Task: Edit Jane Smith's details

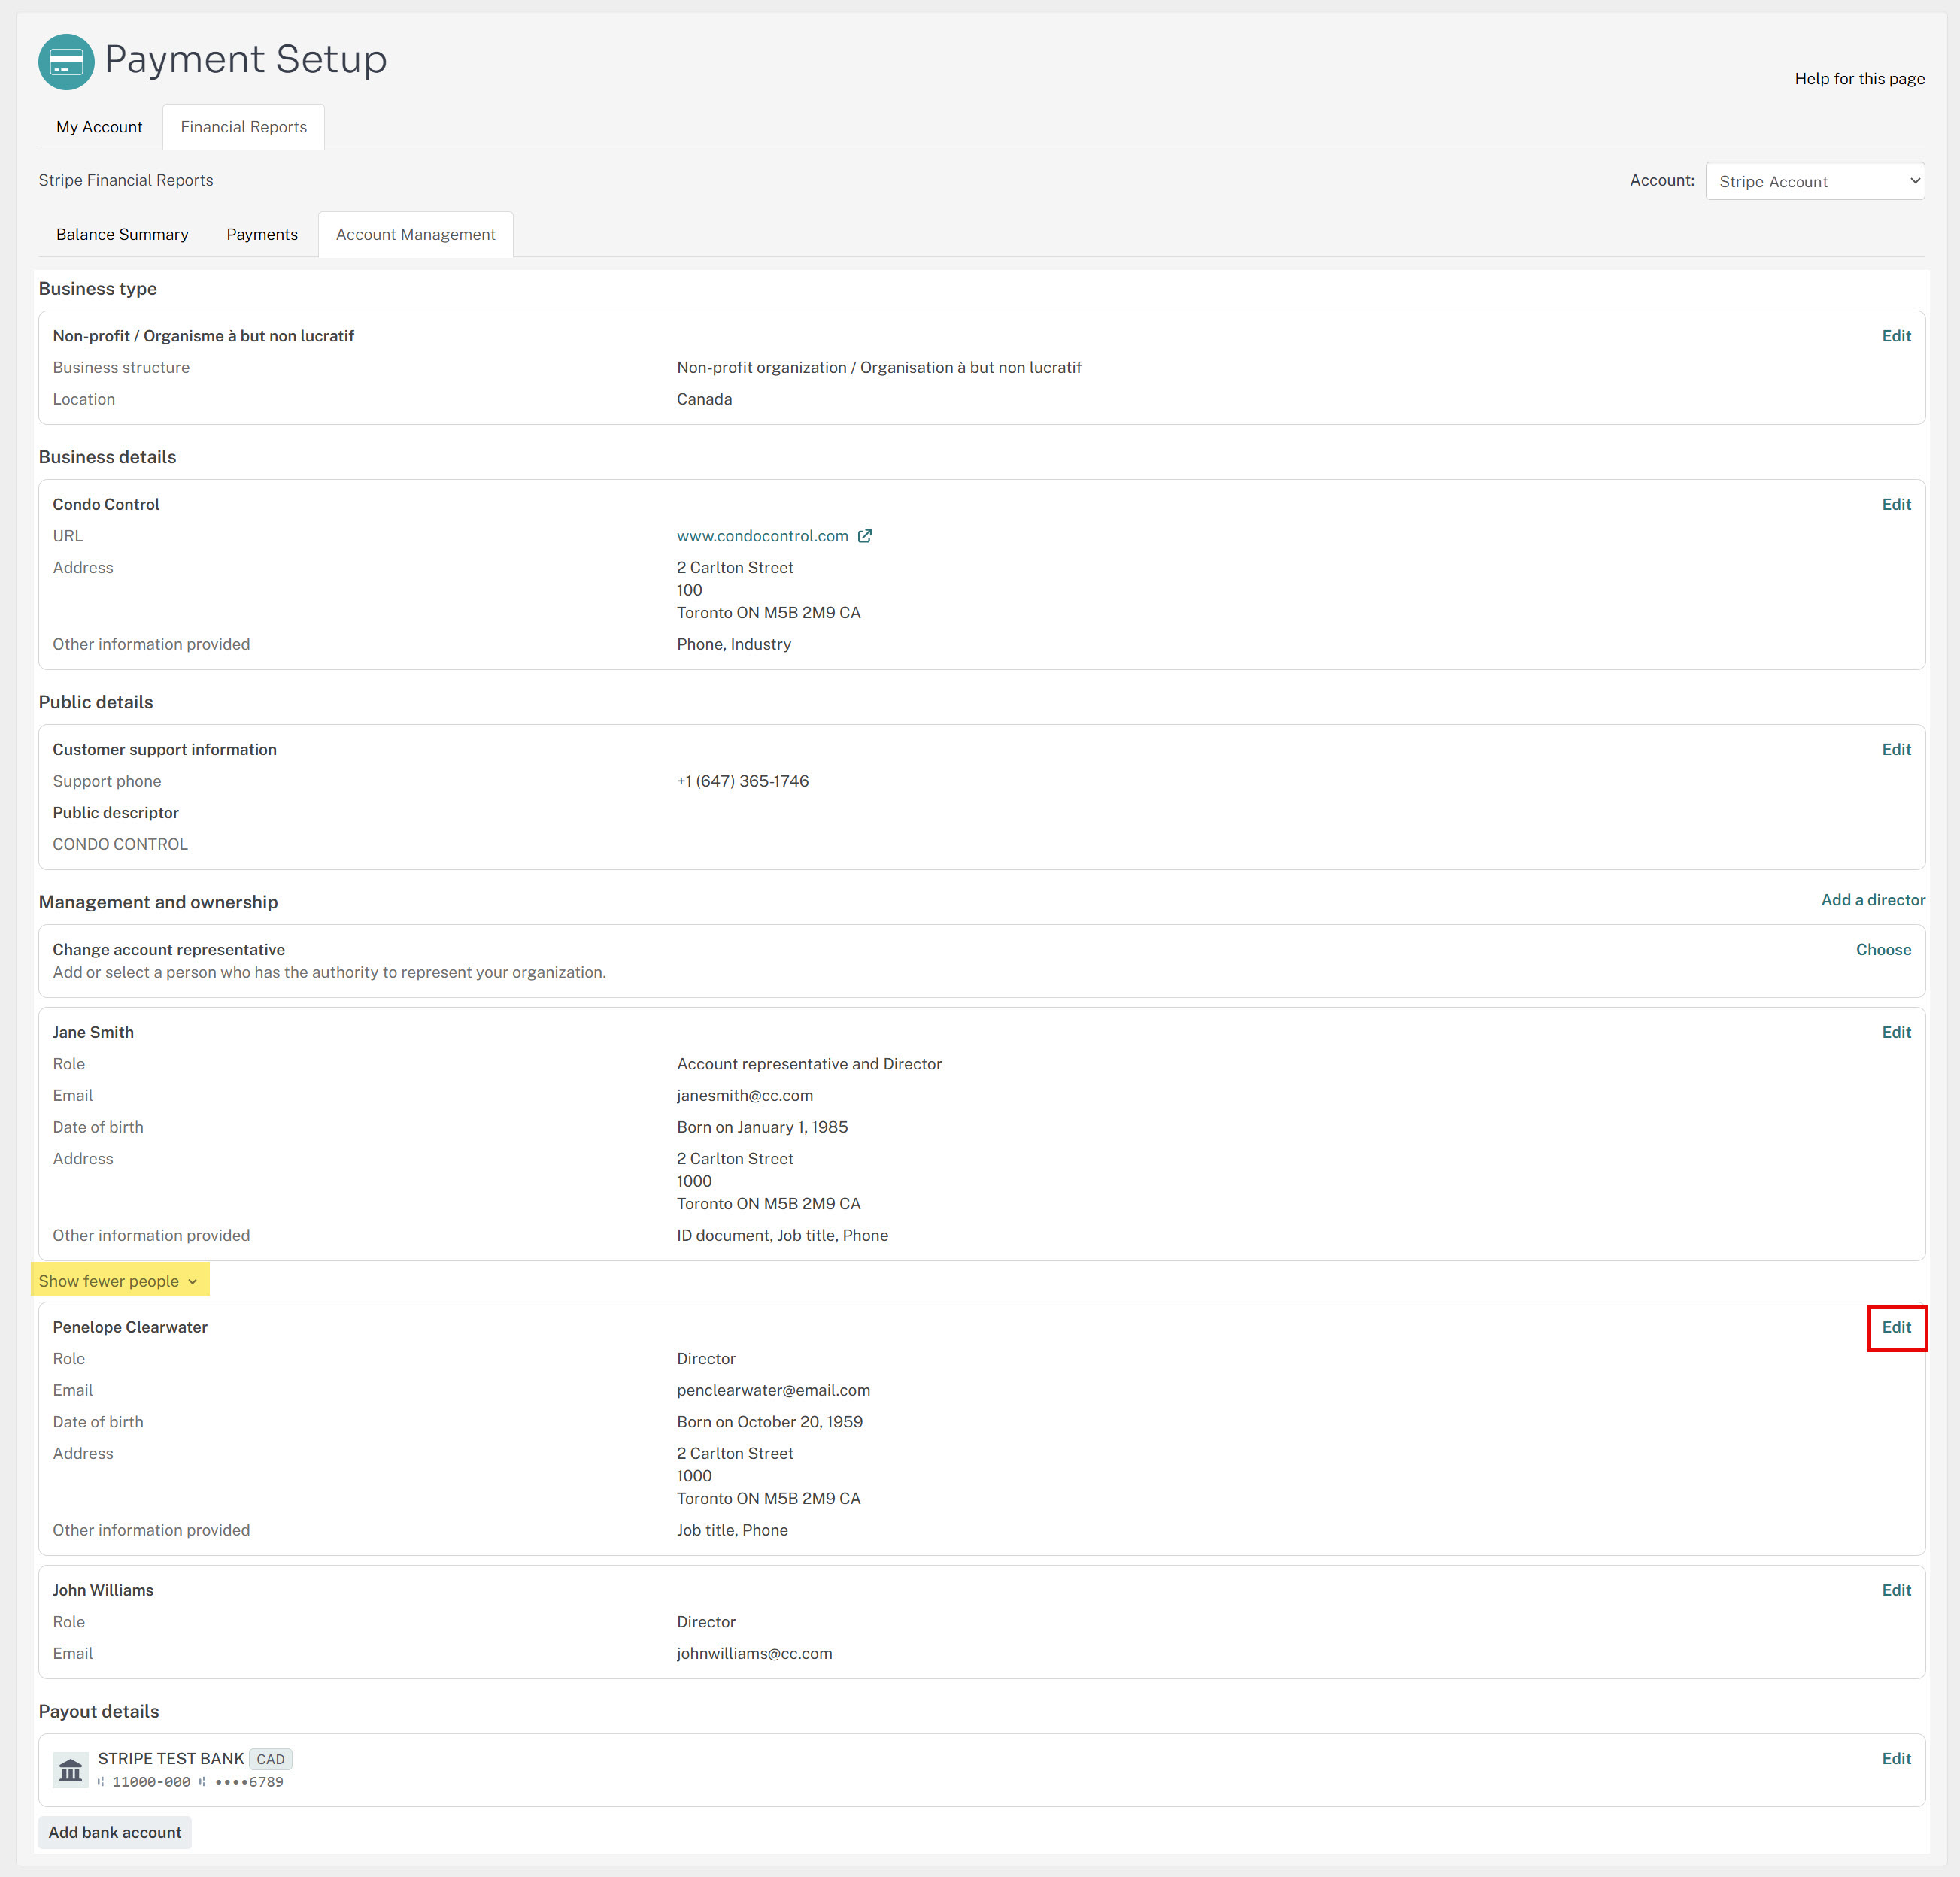Action: [1896, 1032]
